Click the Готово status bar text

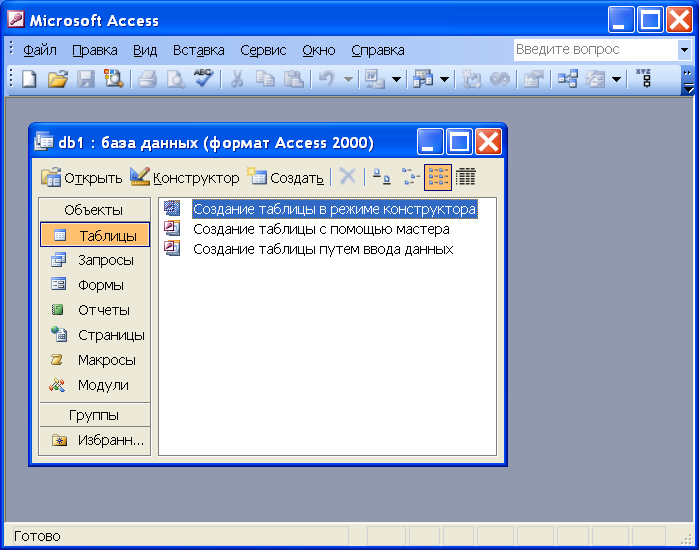tap(37, 536)
